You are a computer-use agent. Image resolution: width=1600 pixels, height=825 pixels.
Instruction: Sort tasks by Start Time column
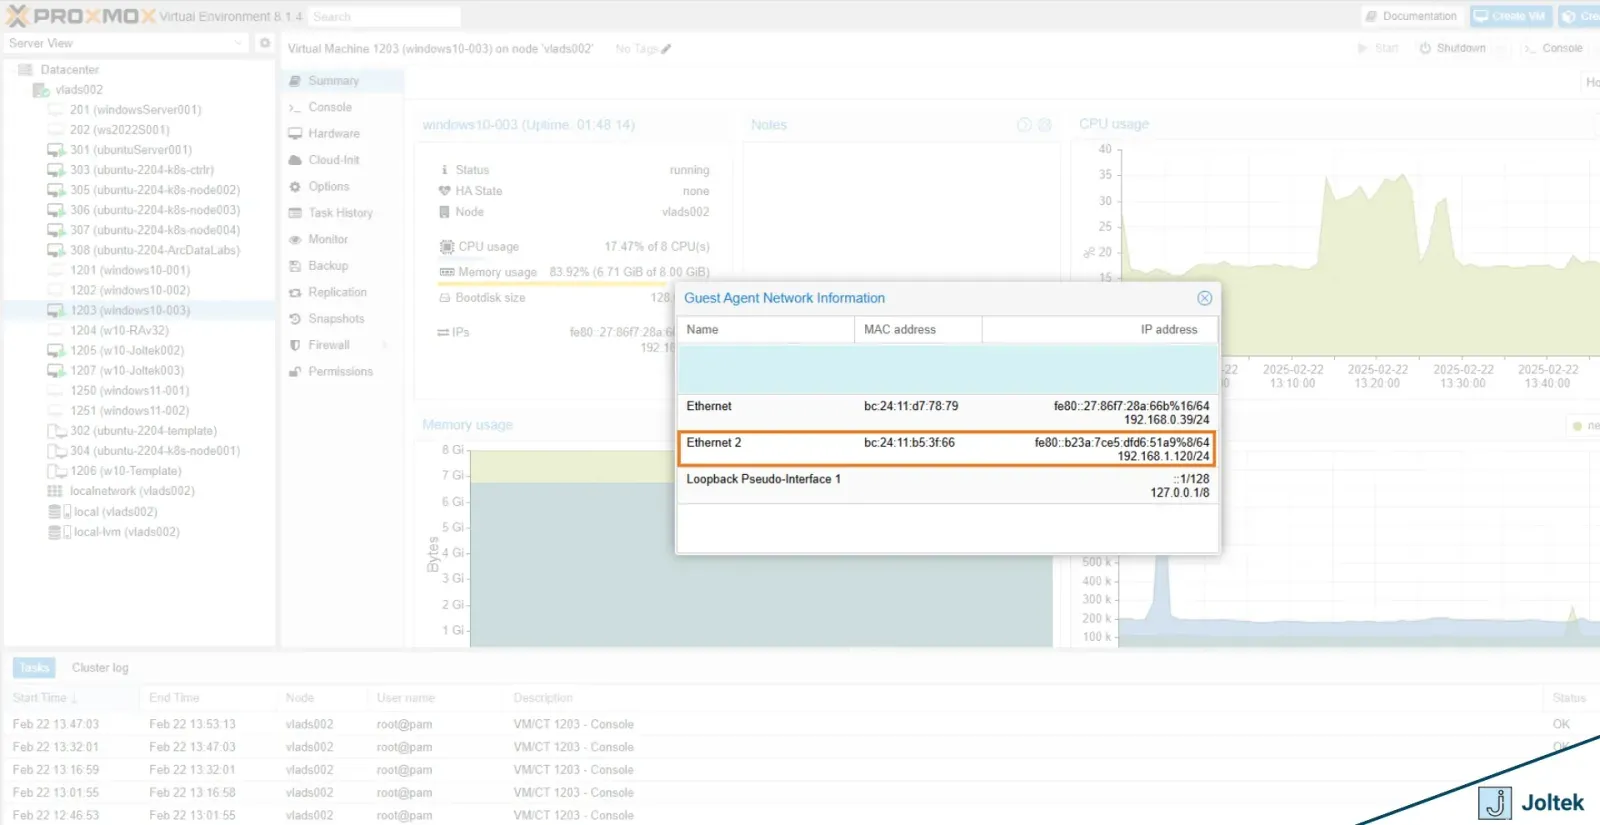click(x=73, y=698)
